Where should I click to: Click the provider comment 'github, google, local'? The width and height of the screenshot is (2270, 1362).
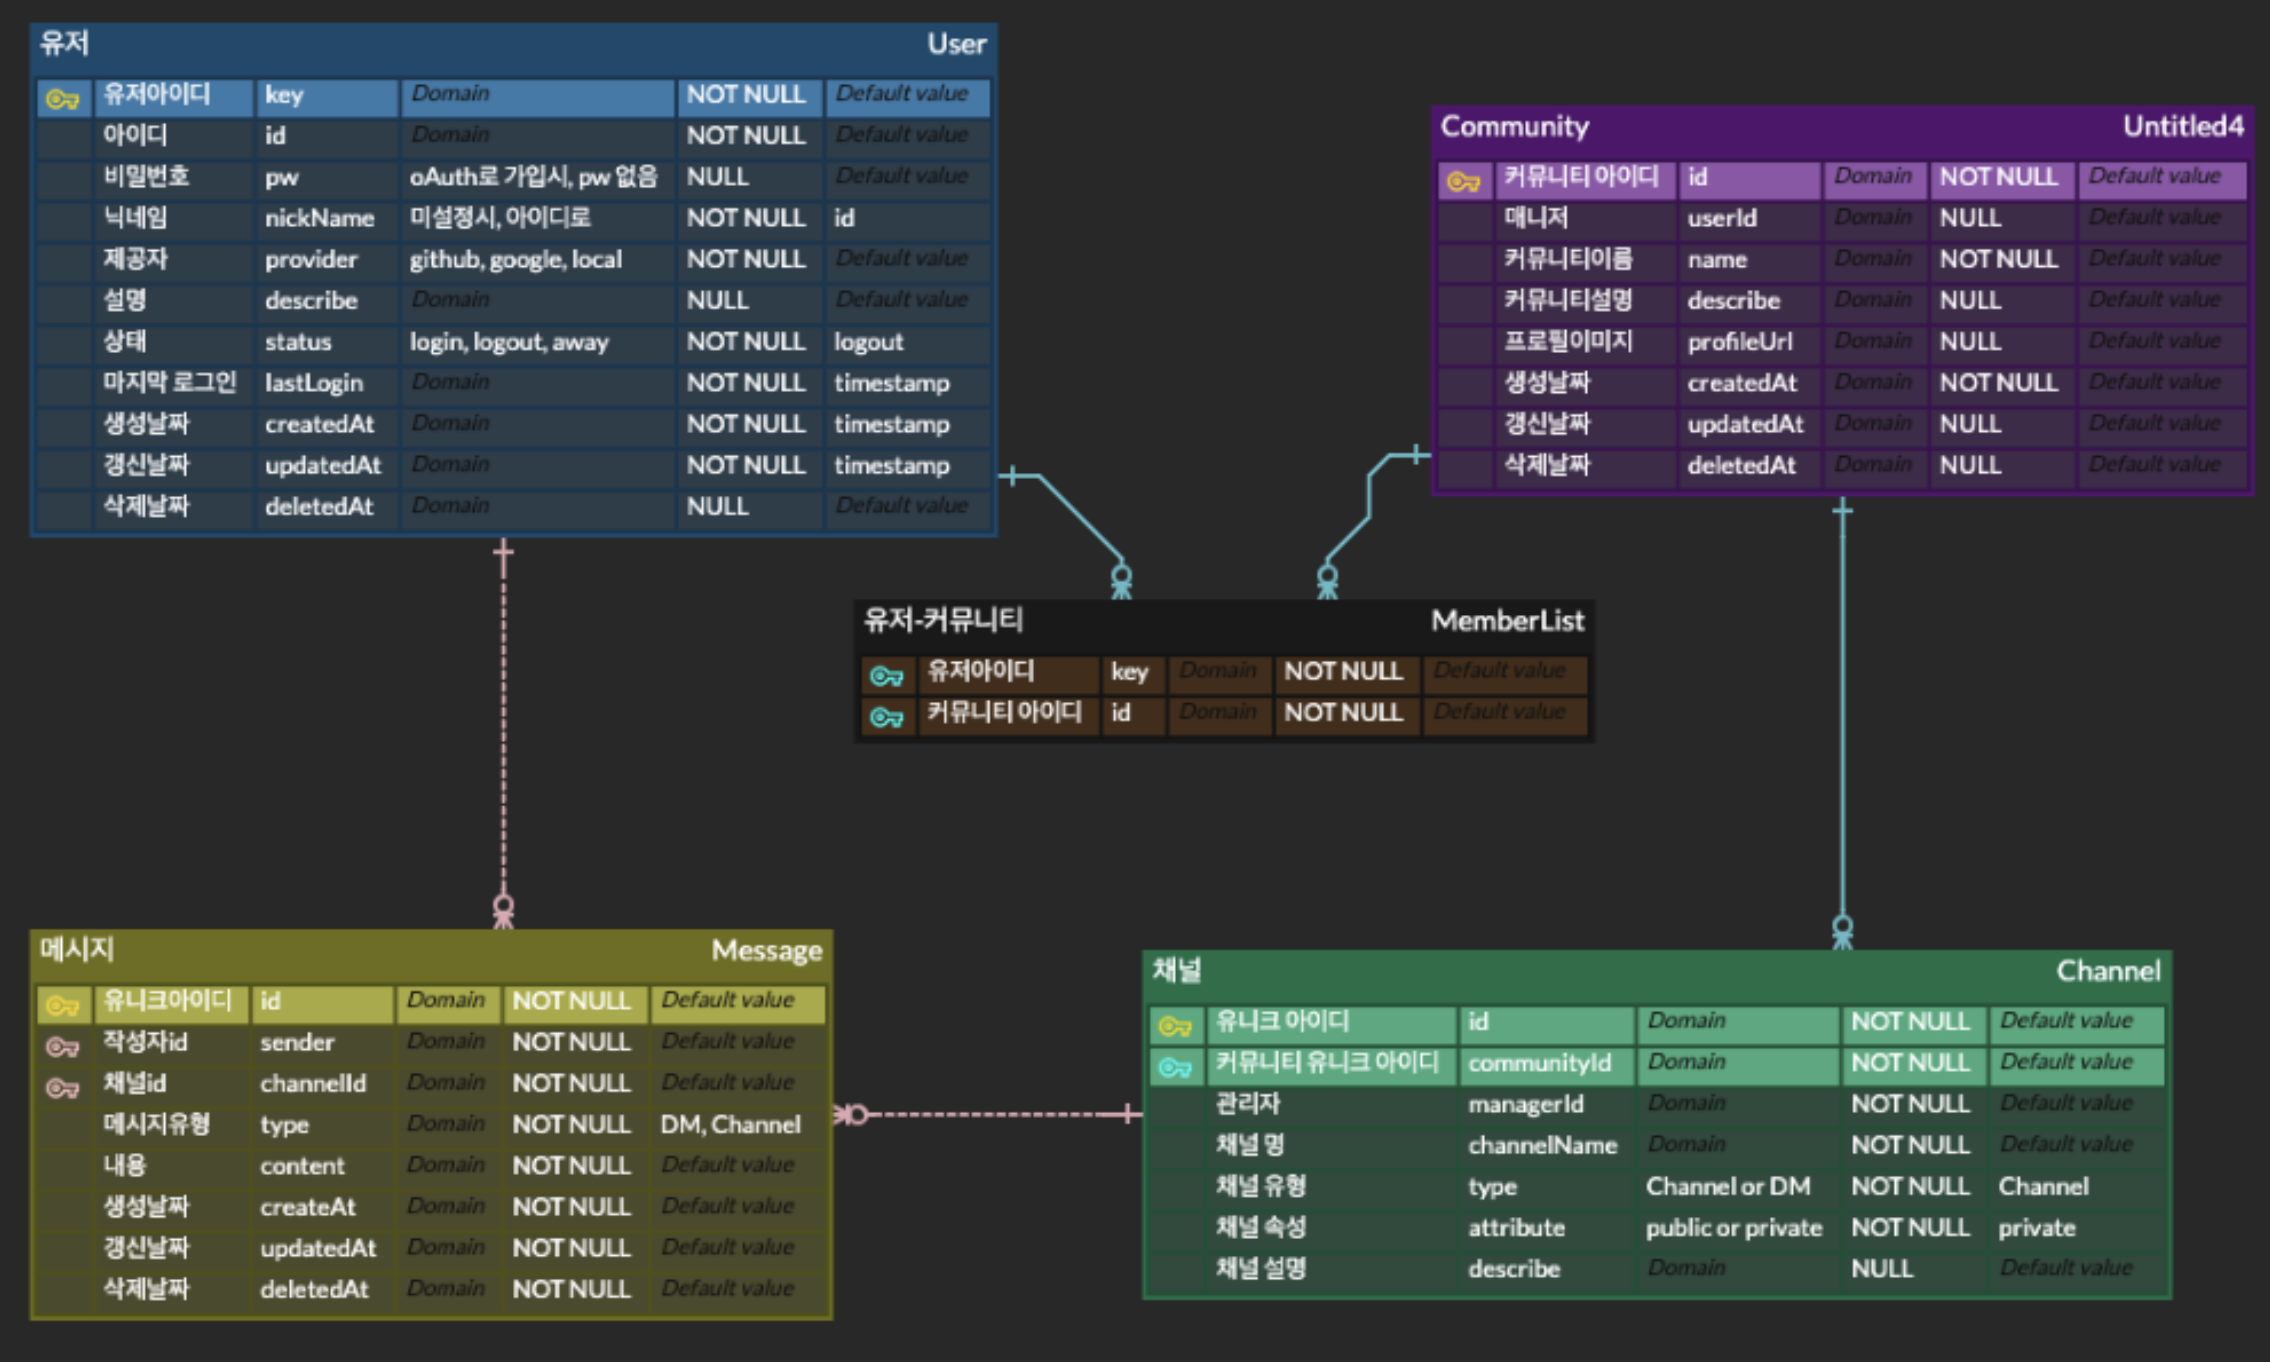pyautogui.click(x=516, y=260)
